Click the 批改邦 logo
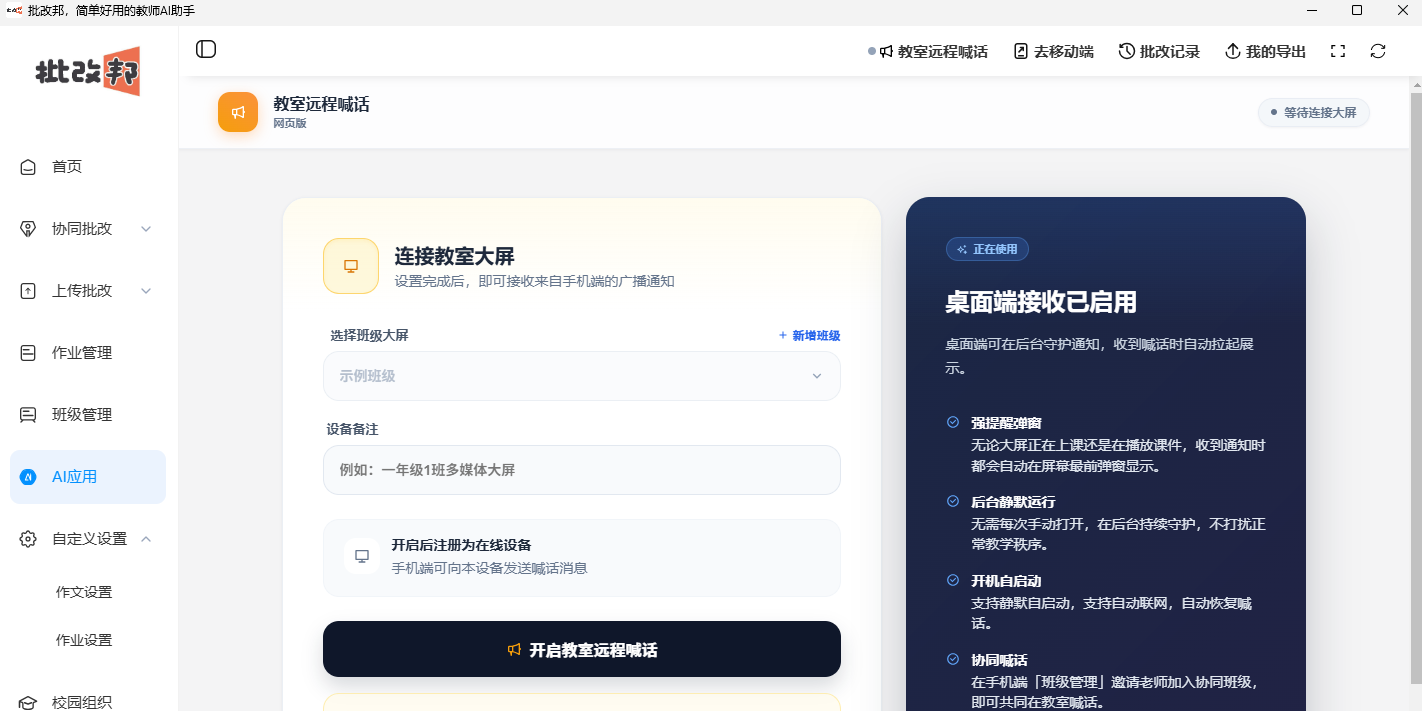The image size is (1422, 711). pyautogui.click(x=88, y=71)
